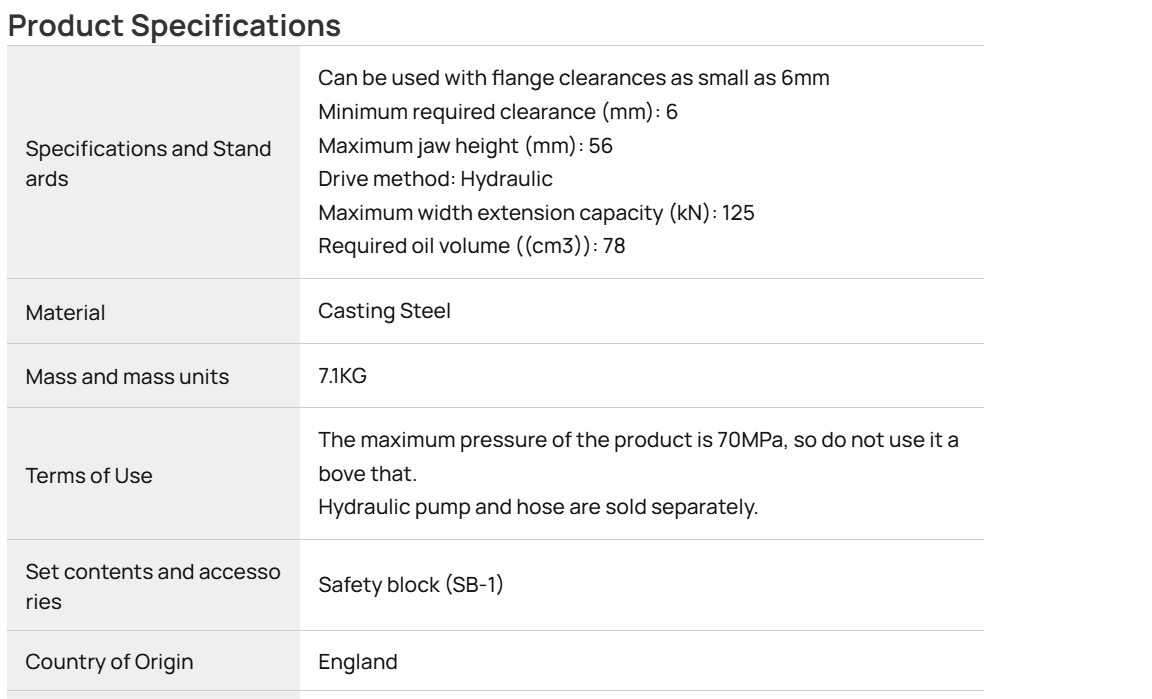
Task: Click the Material row label
Action: 65,312
